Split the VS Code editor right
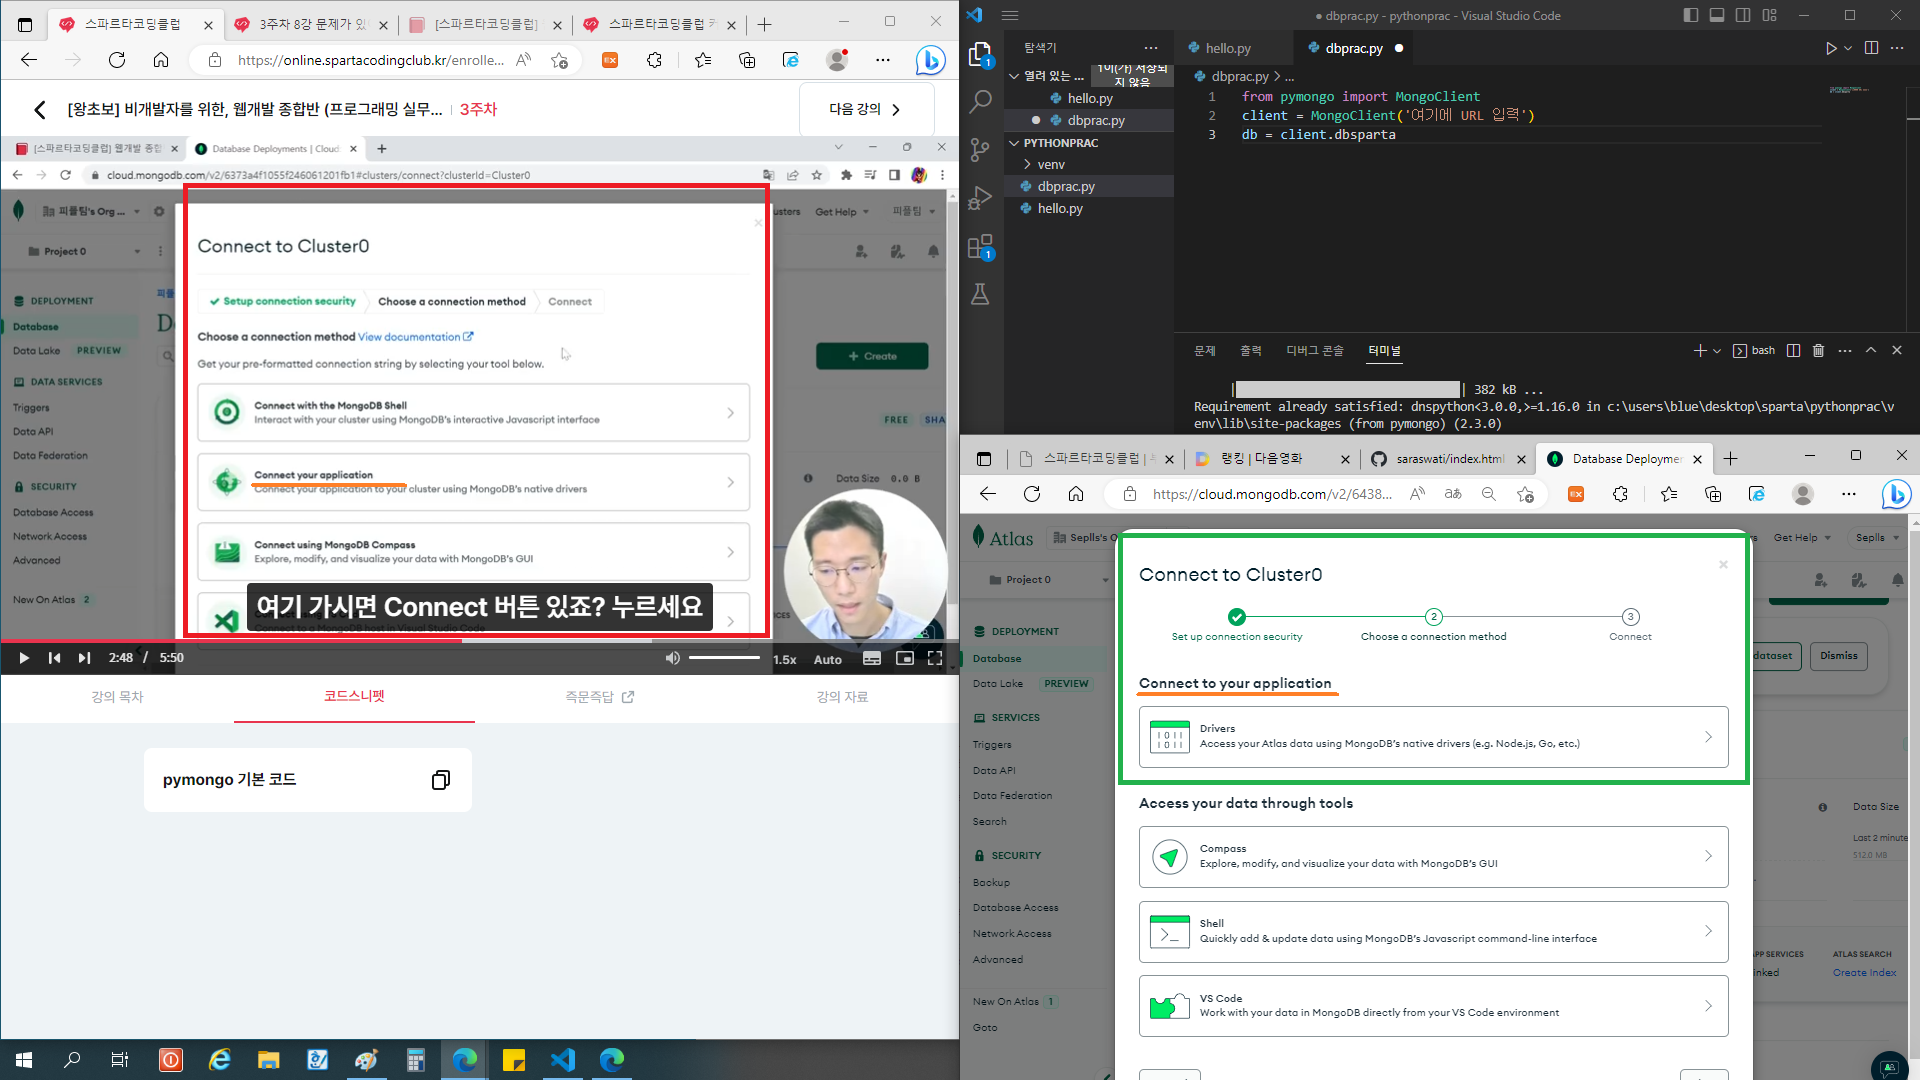The height and width of the screenshot is (1080, 1920). pyautogui.click(x=1871, y=48)
